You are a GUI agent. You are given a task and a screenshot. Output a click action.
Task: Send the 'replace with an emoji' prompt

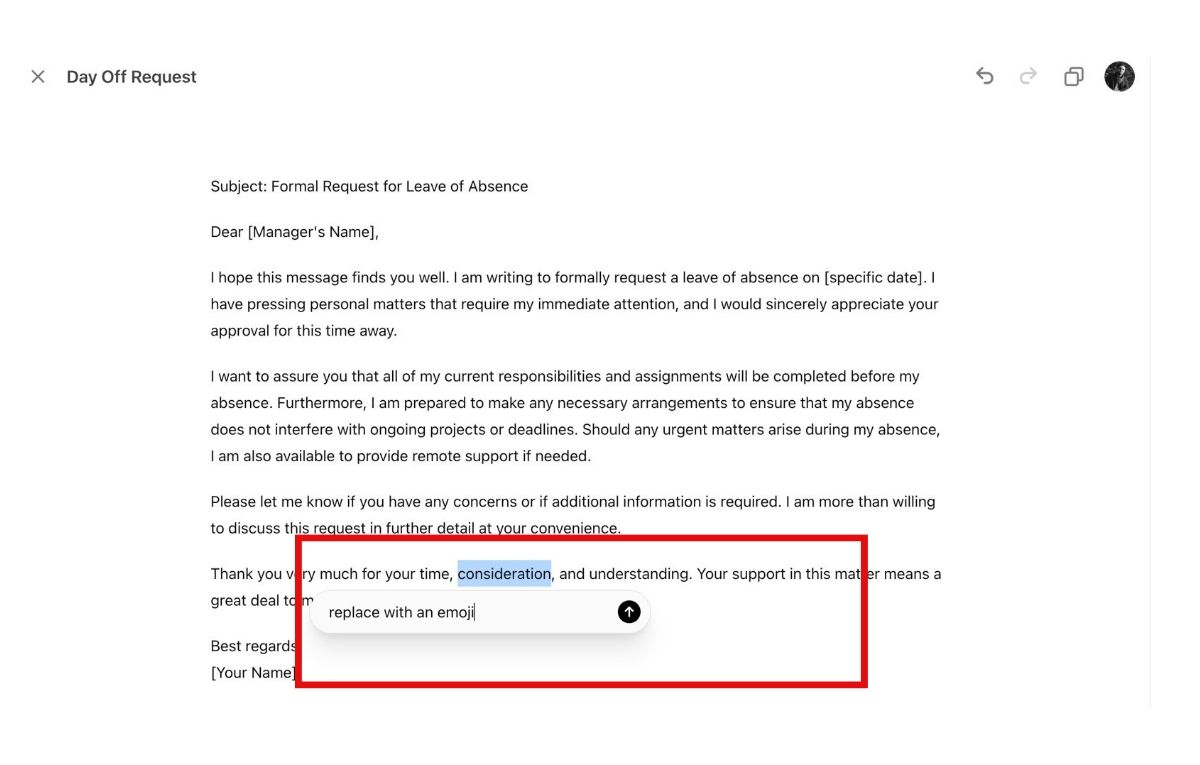(628, 612)
